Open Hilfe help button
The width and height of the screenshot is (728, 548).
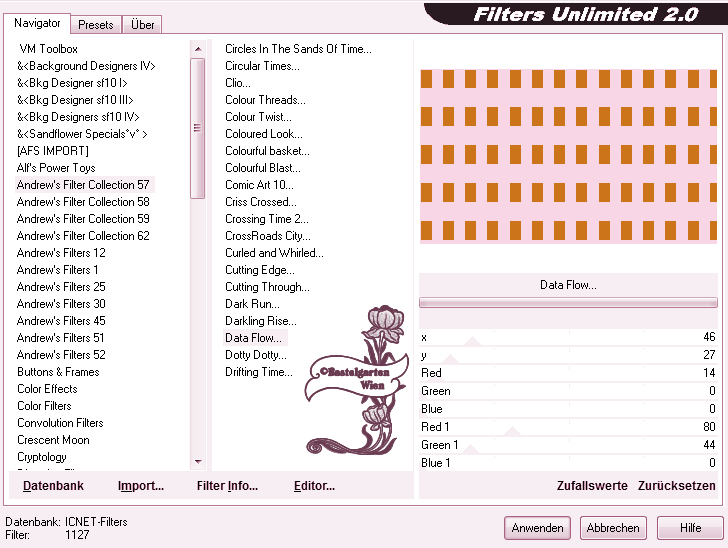[690, 528]
